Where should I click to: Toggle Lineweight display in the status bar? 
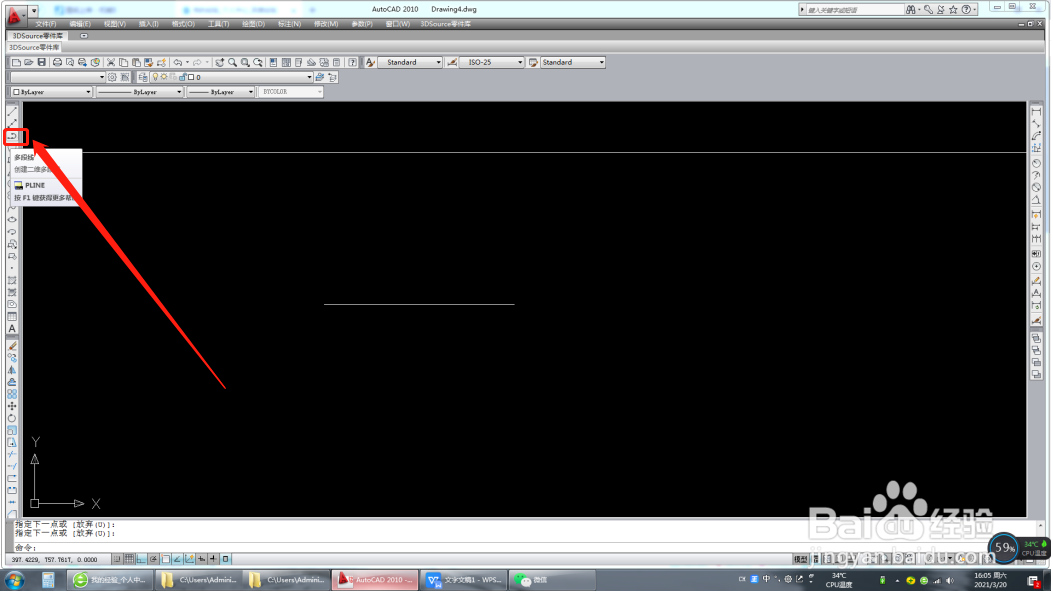click(214, 559)
